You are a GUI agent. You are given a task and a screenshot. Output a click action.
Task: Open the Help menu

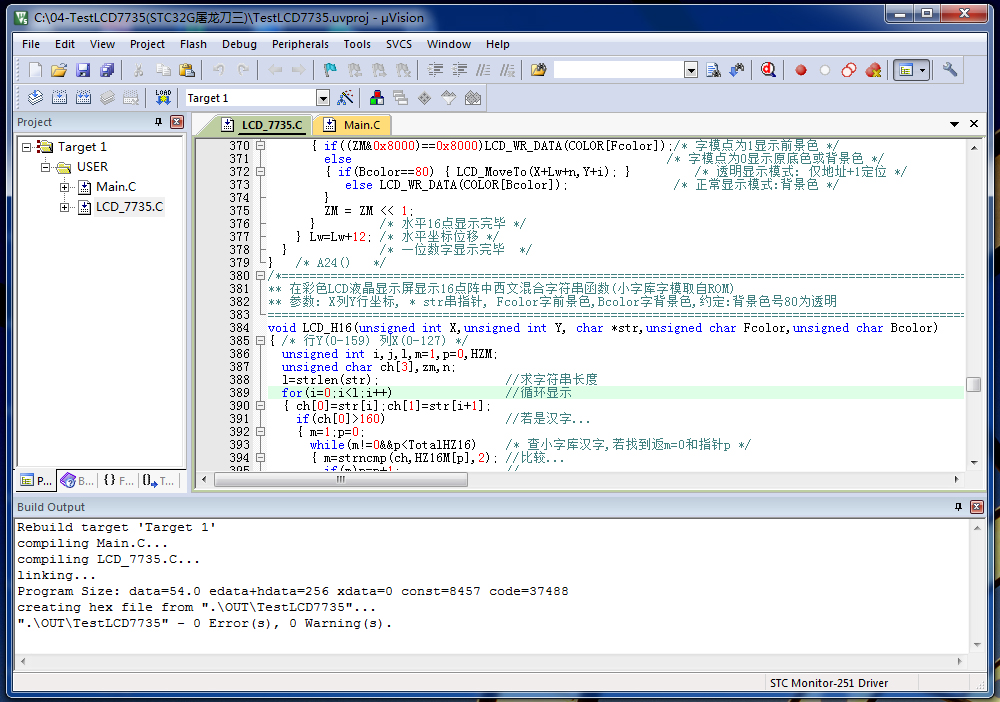(497, 44)
